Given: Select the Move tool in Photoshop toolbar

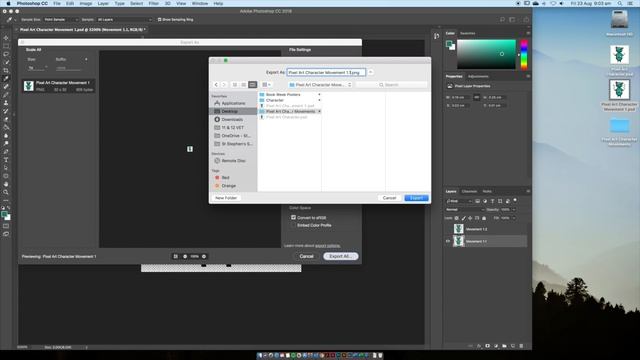Looking at the screenshot, I should point(6,38).
